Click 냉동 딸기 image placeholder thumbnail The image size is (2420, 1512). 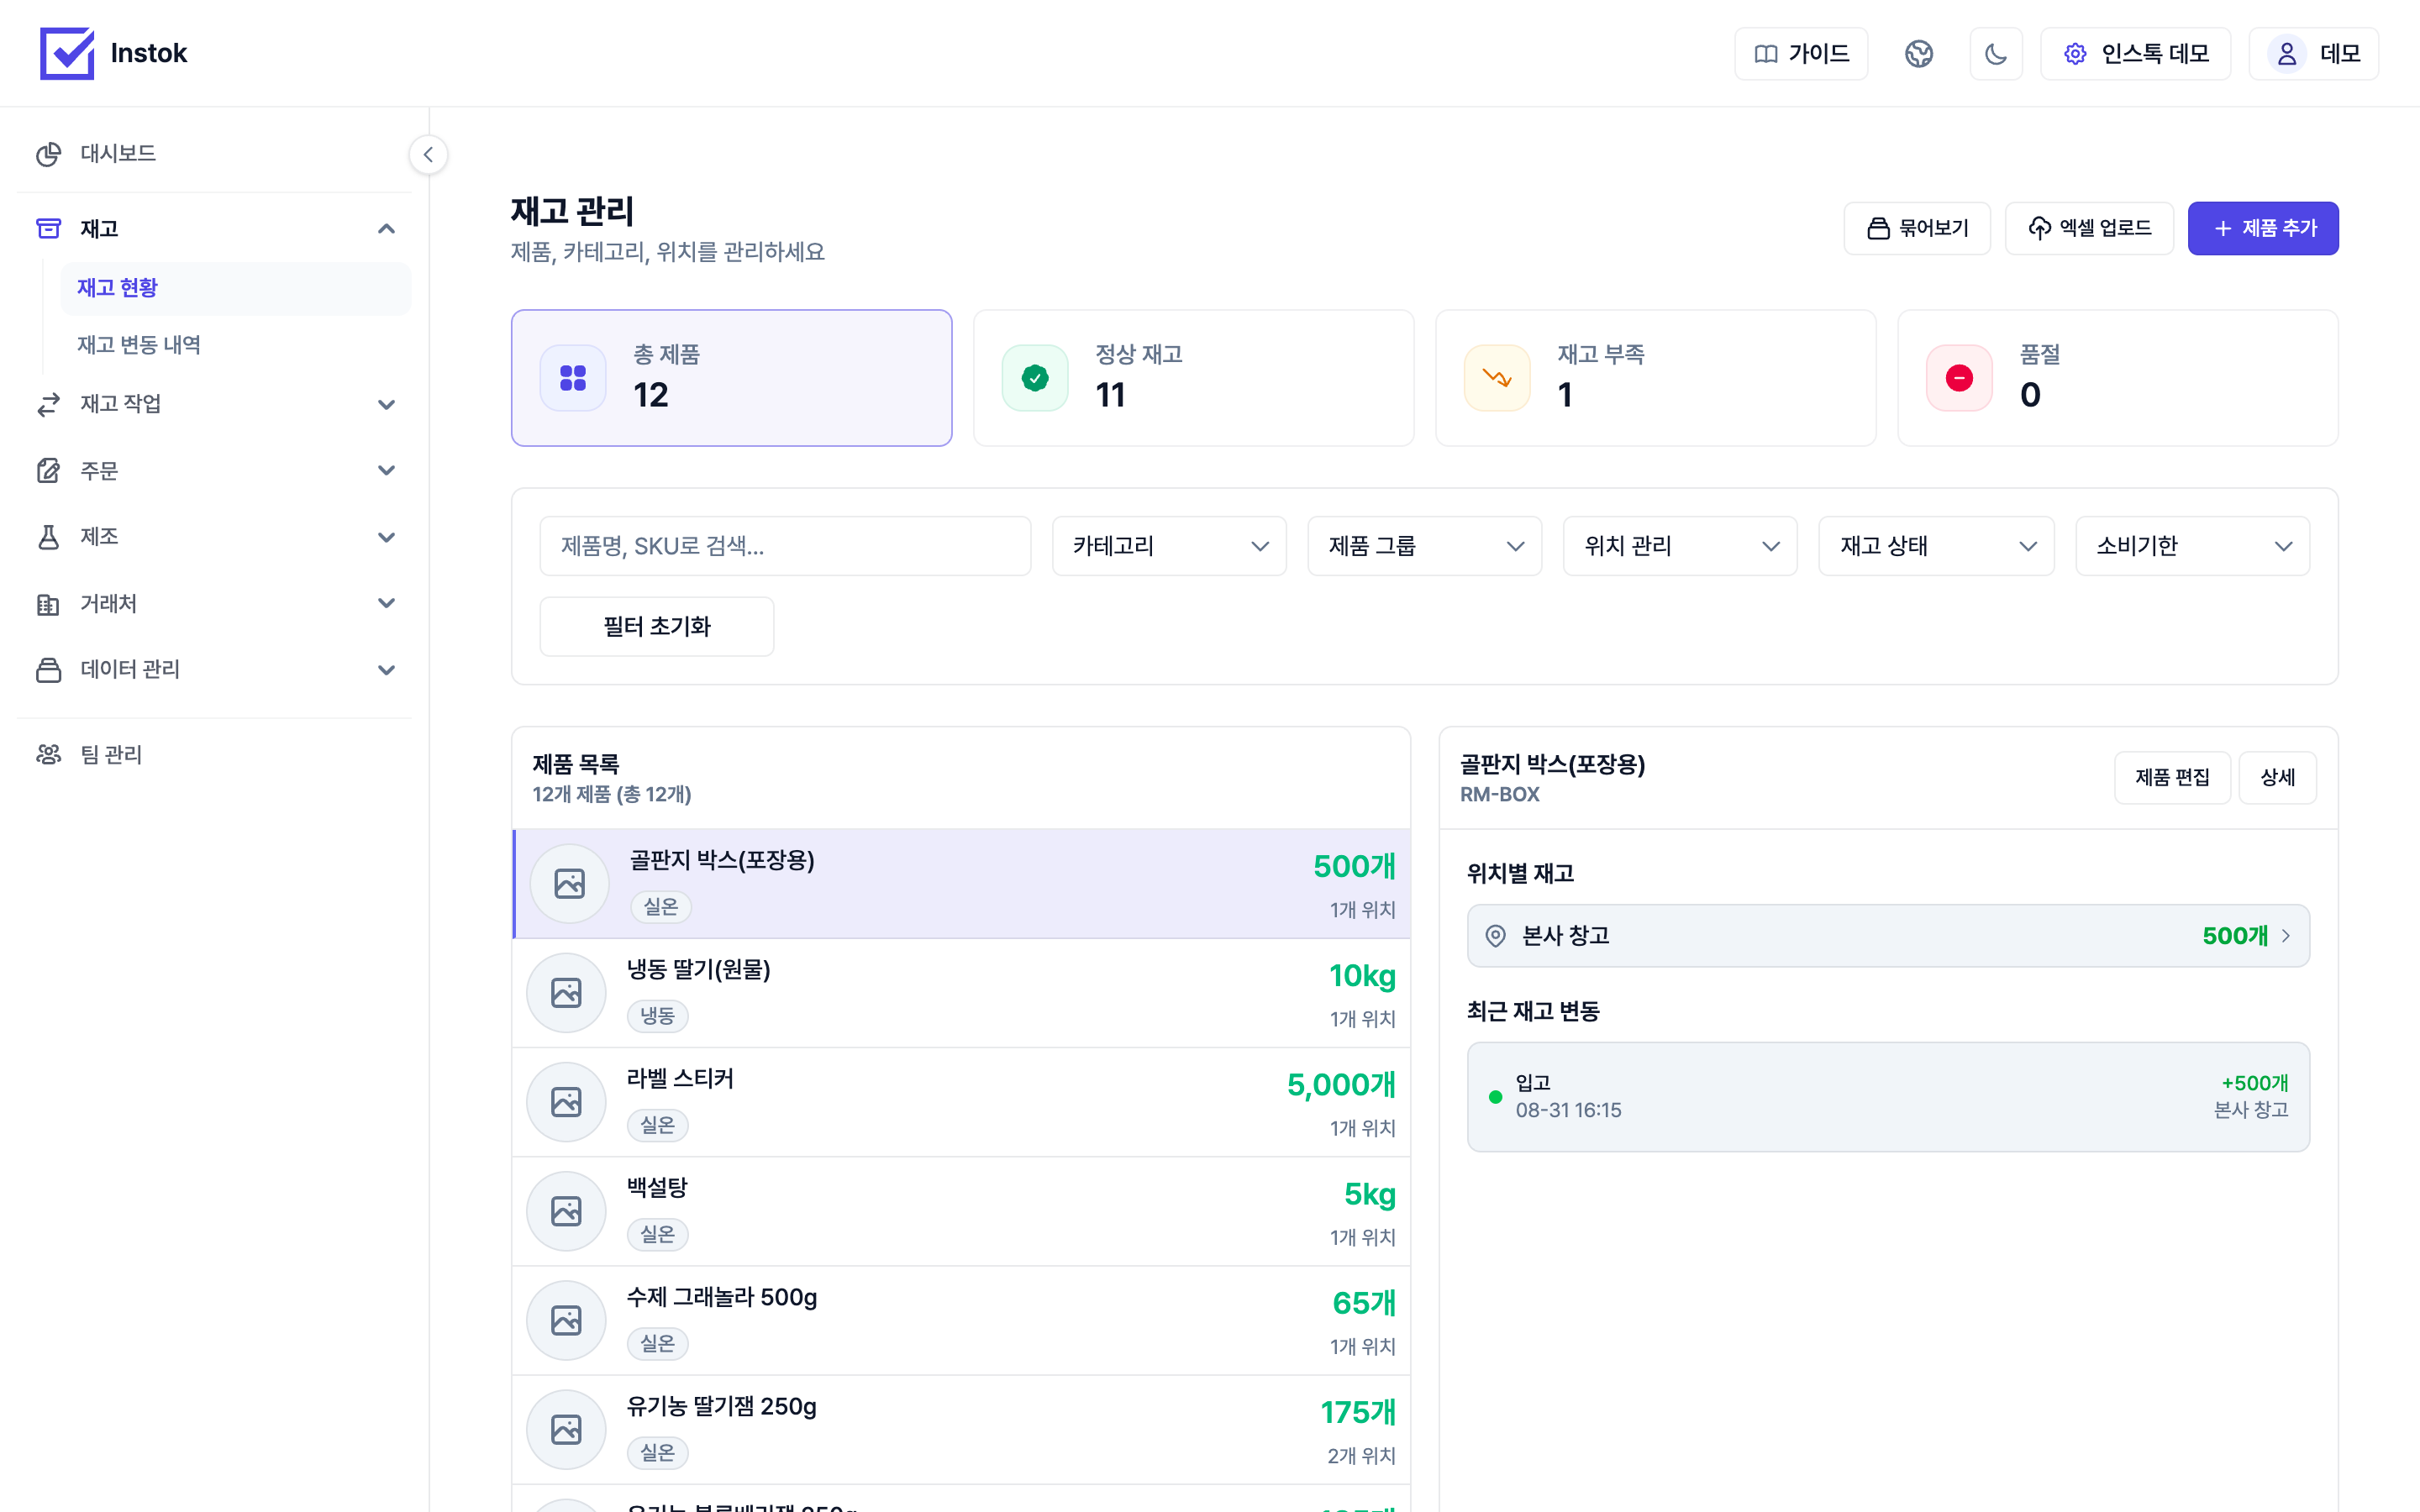tap(566, 993)
